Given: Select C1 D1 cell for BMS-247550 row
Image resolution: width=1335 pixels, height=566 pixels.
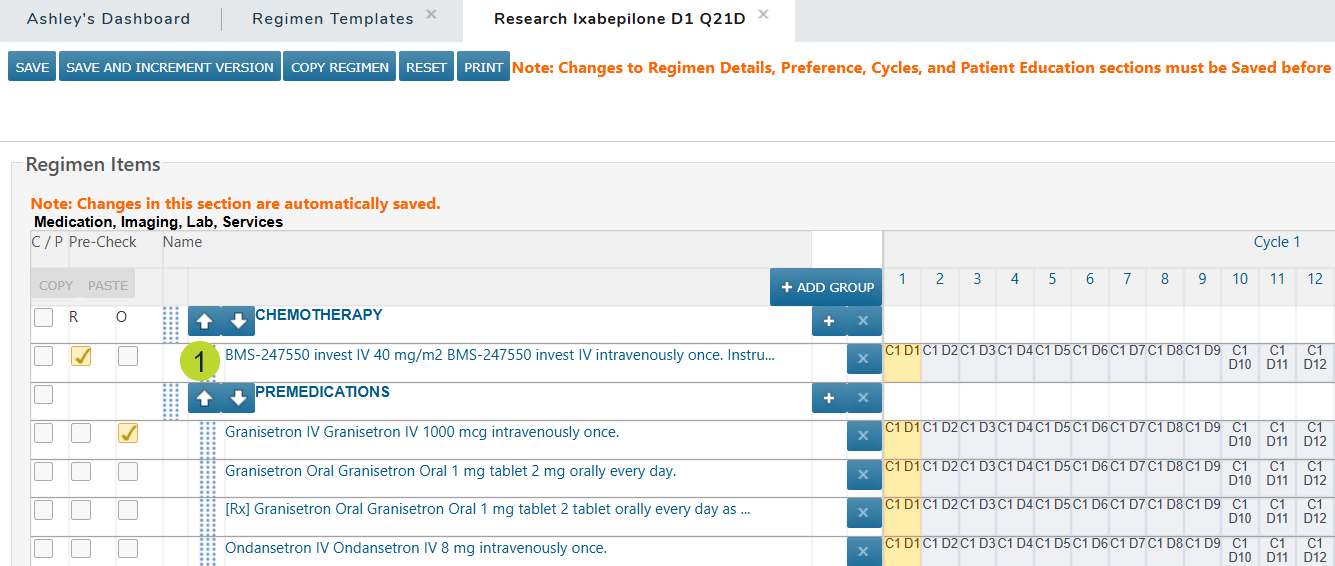Looking at the screenshot, I should (902, 351).
